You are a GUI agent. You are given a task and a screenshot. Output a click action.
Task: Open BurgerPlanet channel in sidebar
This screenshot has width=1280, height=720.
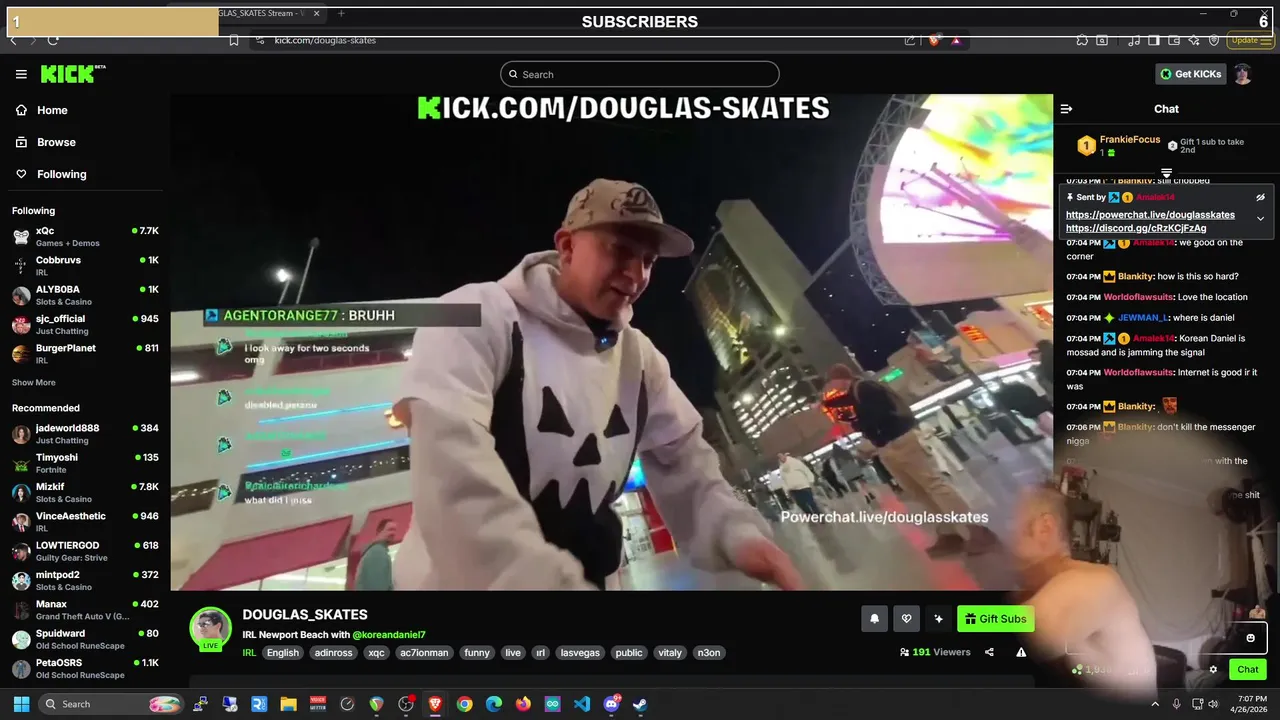tap(85, 354)
